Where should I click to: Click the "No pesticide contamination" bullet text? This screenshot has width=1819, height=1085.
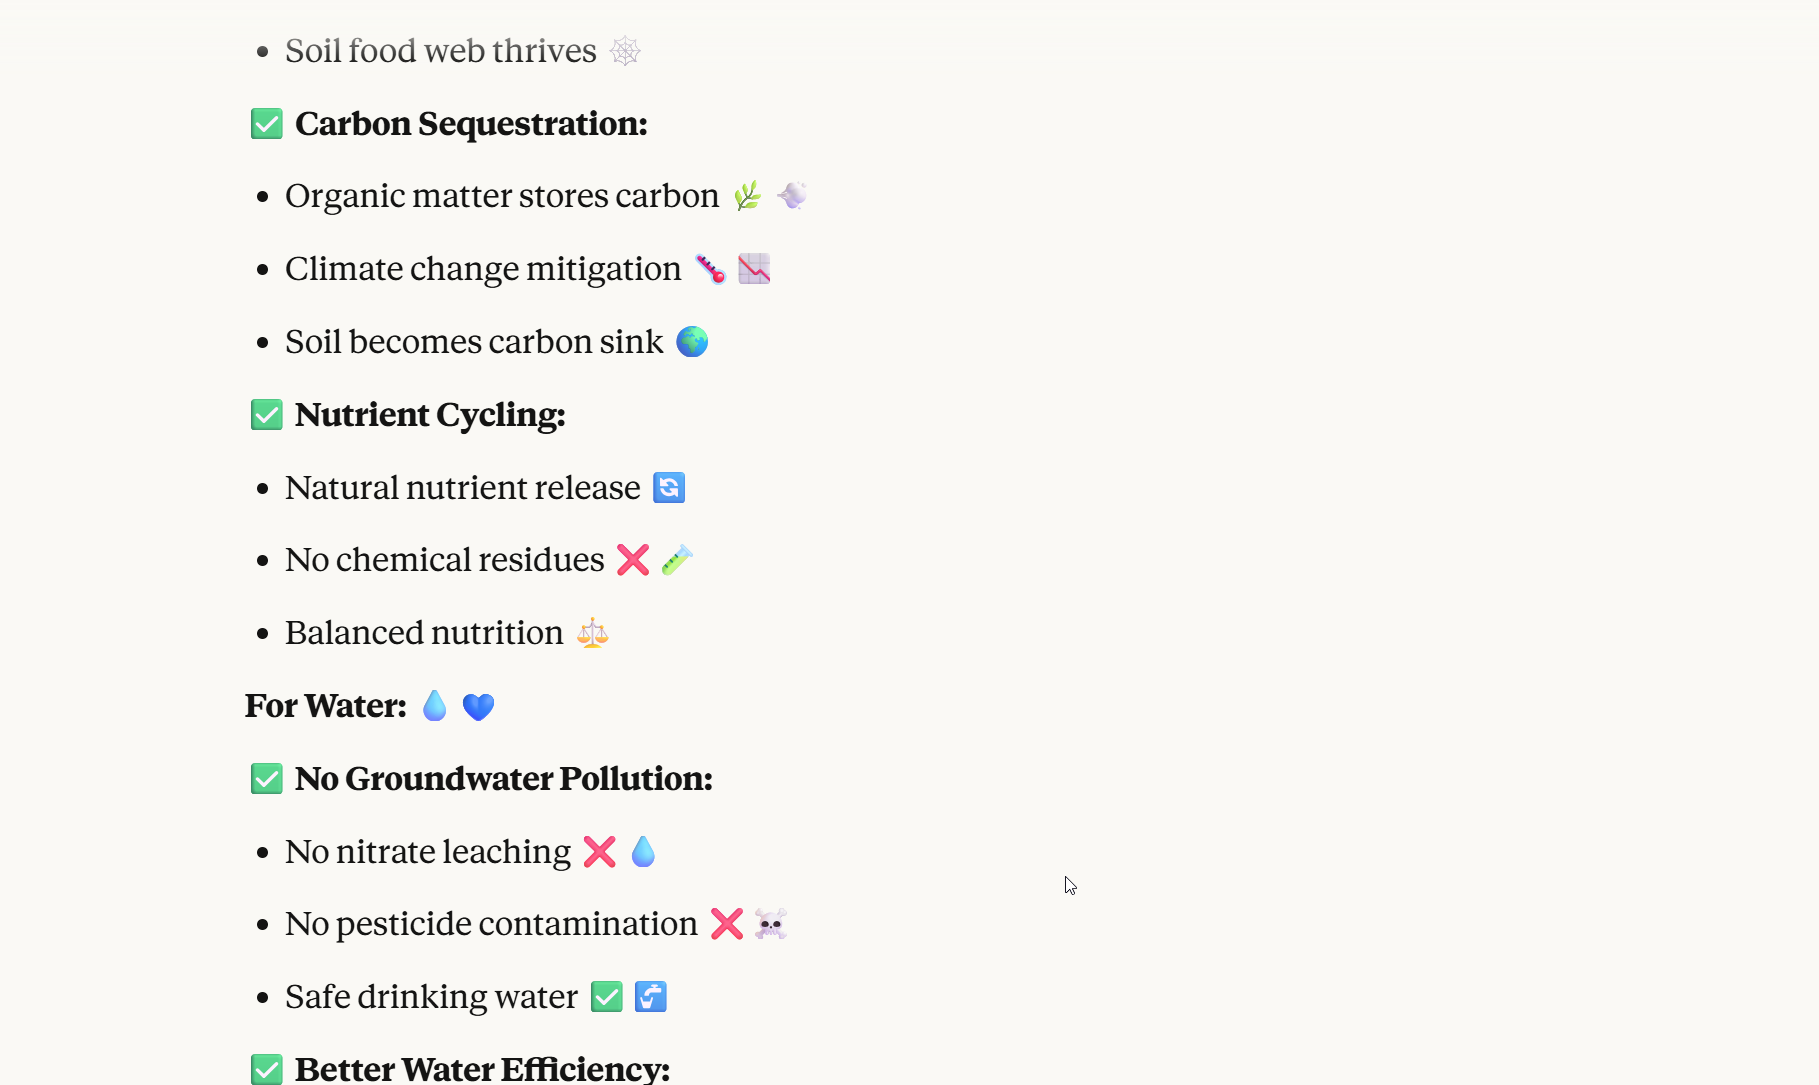(491, 924)
